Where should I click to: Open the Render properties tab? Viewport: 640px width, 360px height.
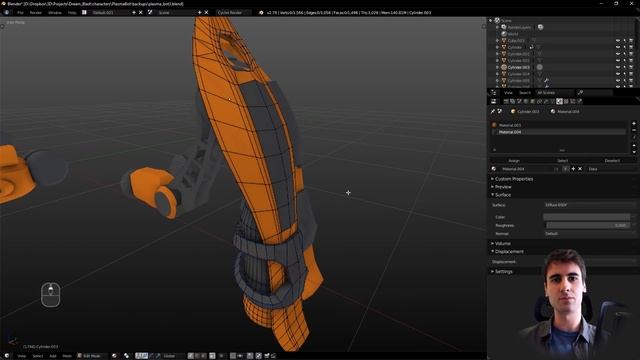pyautogui.click(x=506, y=101)
